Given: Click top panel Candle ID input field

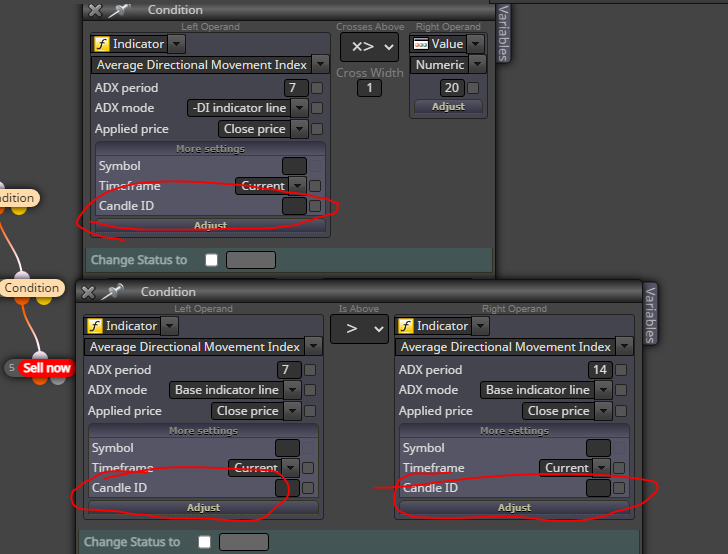Looking at the screenshot, I should click(294, 206).
